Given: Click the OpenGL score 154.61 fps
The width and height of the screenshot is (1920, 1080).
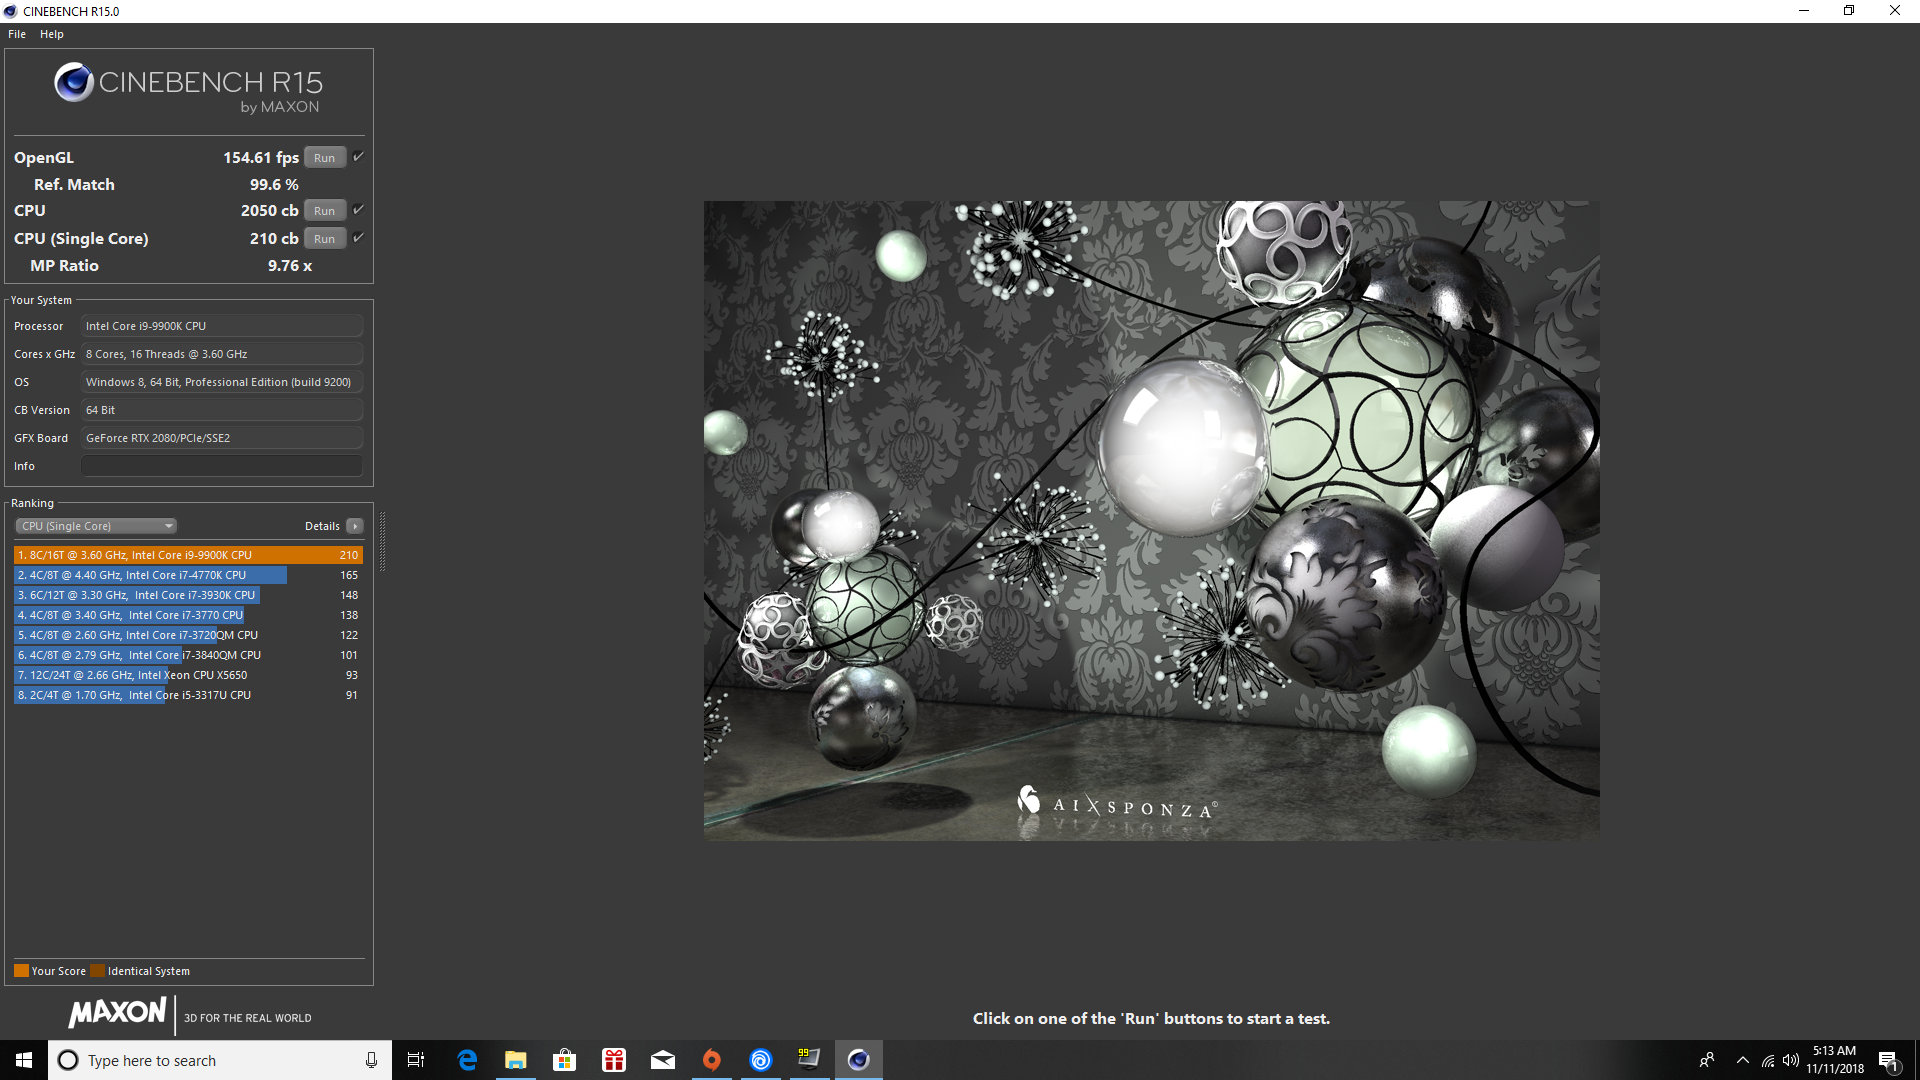Looking at the screenshot, I should pyautogui.click(x=261, y=158).
